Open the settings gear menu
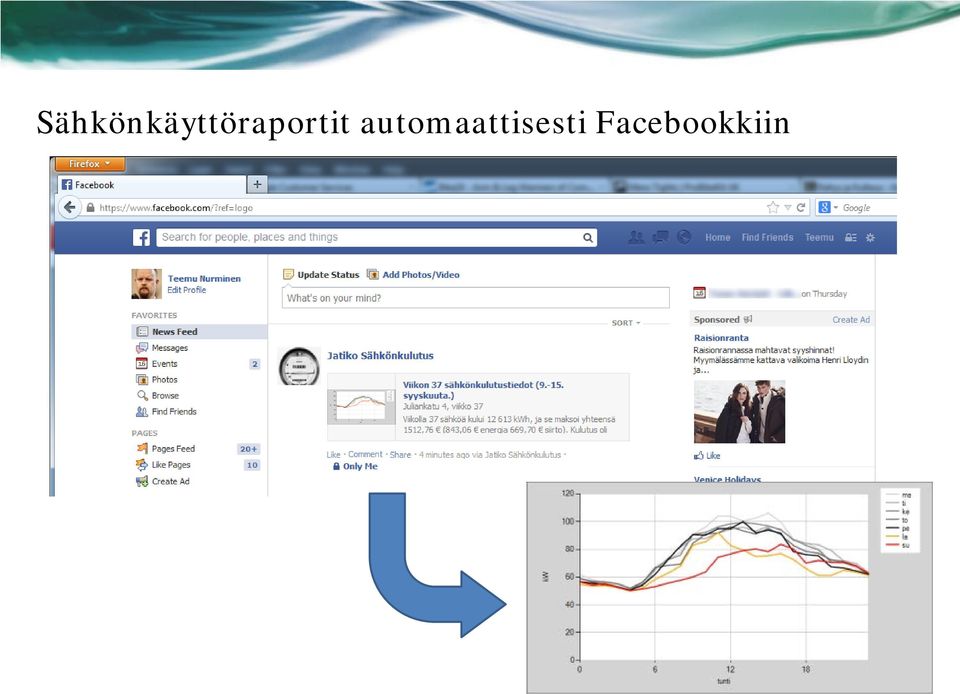The height and width of the screenshot is (694, 960). (870, 237)
